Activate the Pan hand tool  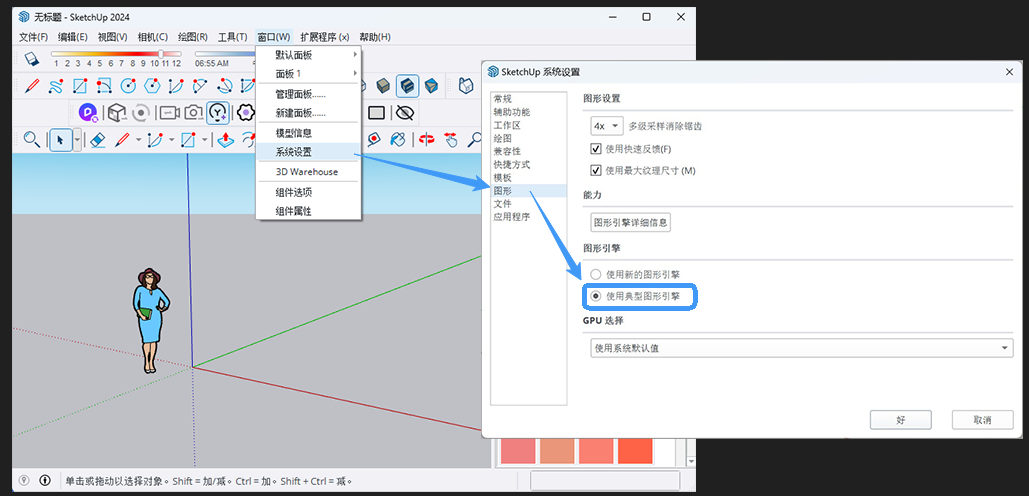pyautogui.click(x=451, y=139)
